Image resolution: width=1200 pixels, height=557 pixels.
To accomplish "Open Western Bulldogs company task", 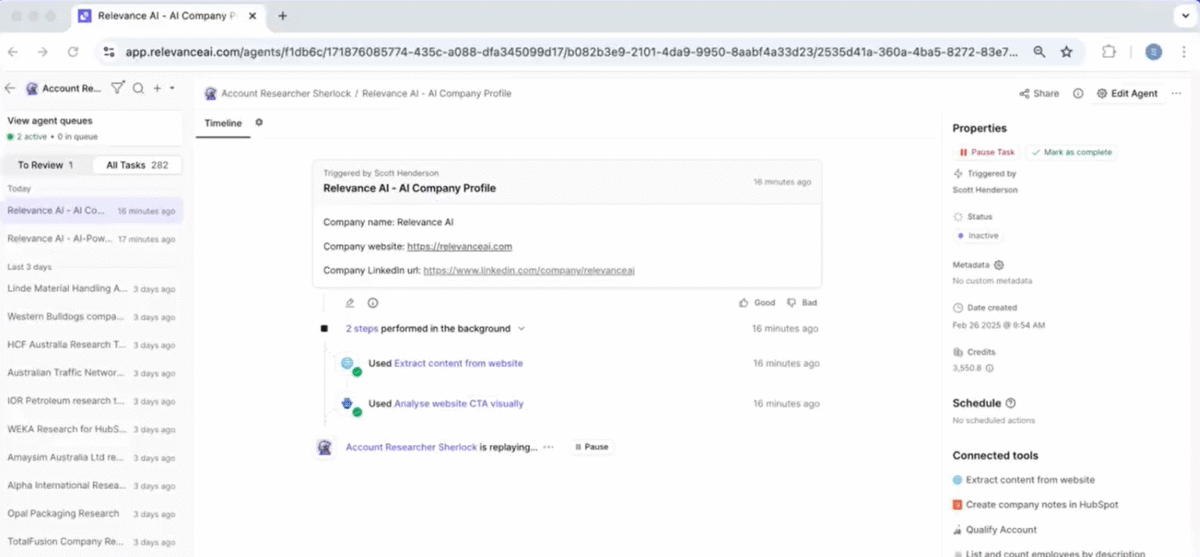I will (x=92, y=317).
